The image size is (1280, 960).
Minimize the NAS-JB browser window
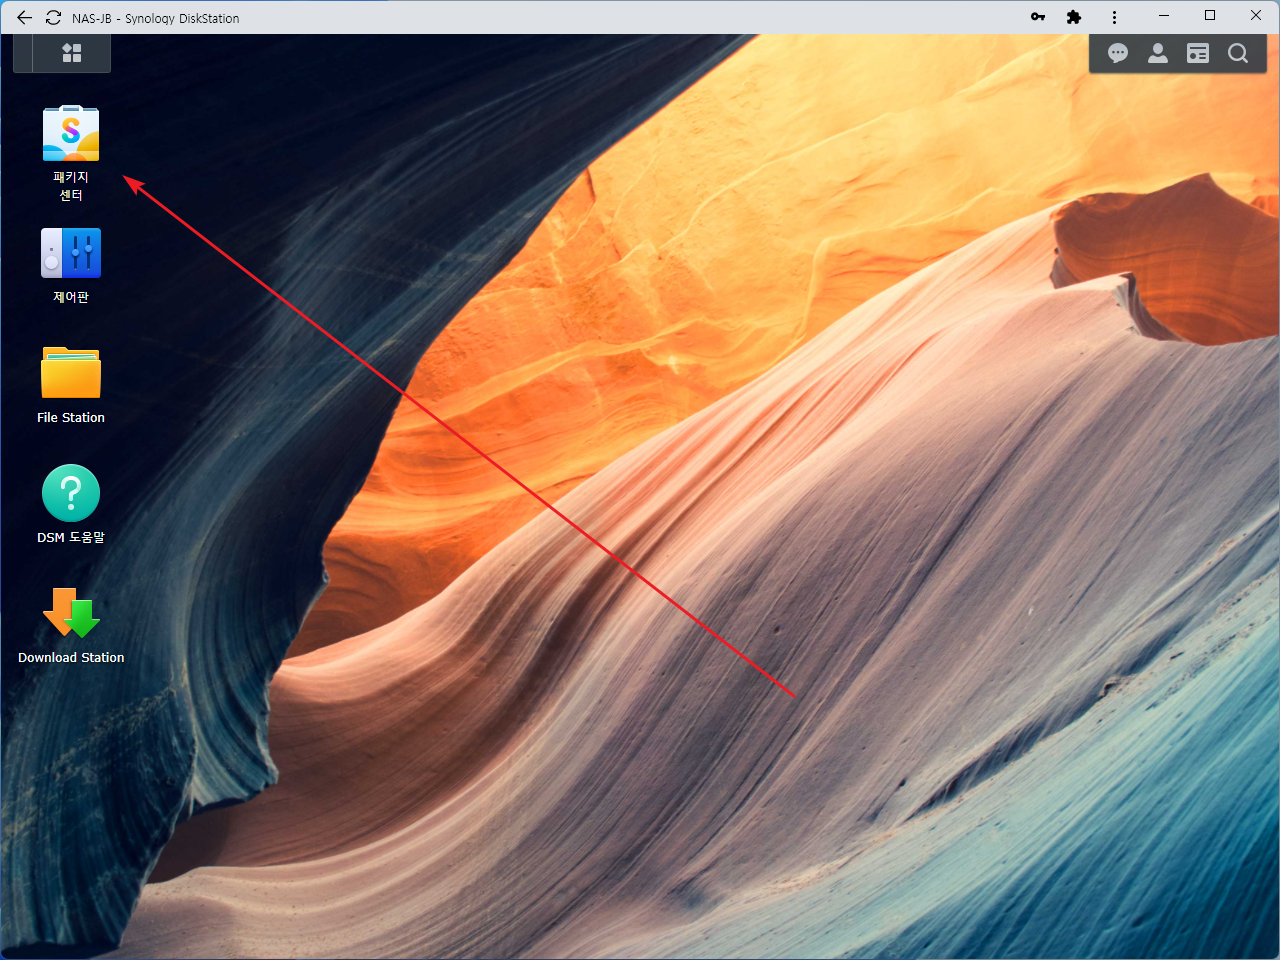1164,16
